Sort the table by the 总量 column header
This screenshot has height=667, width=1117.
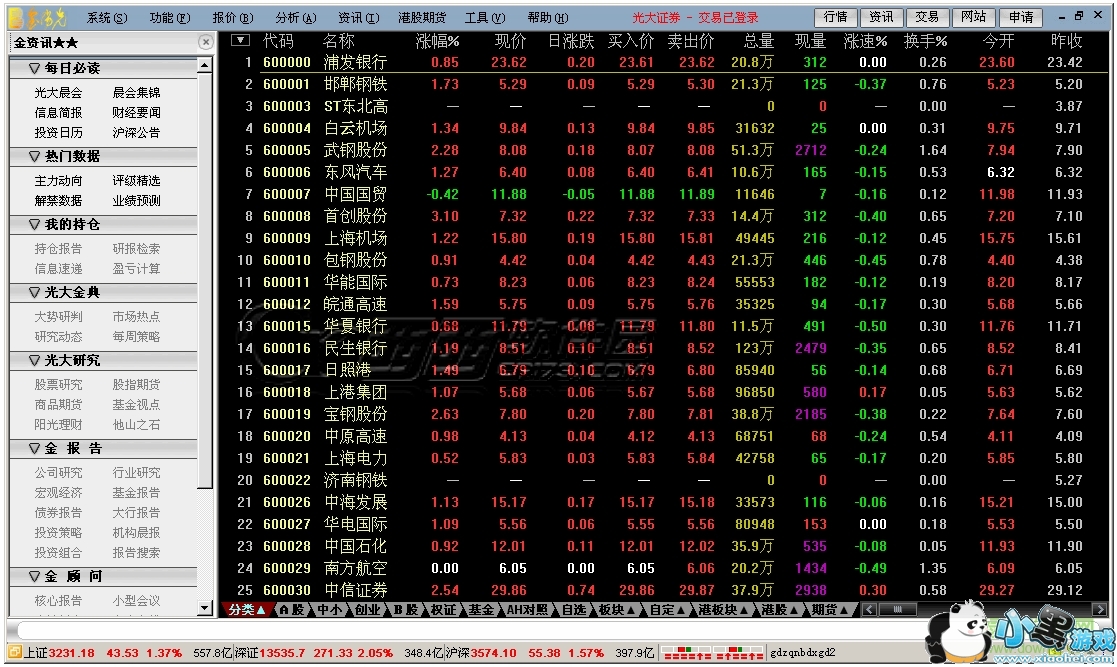coord(758,41)
